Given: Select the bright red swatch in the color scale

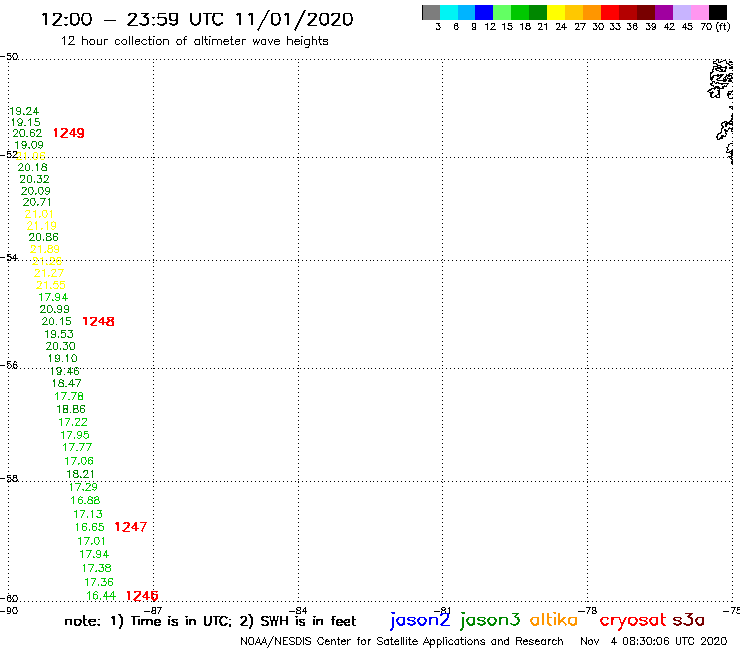Looking at the screenshot, I should click(x=610, y=12).
